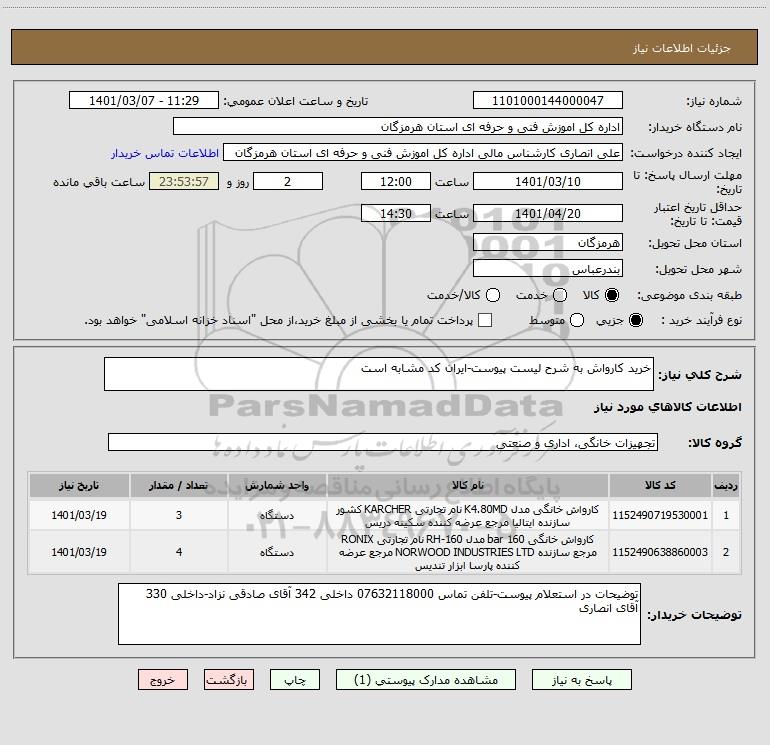Viewport: 770px width, 745px height.
Task: Select the خدمت radio button
Action: [560, 295]
